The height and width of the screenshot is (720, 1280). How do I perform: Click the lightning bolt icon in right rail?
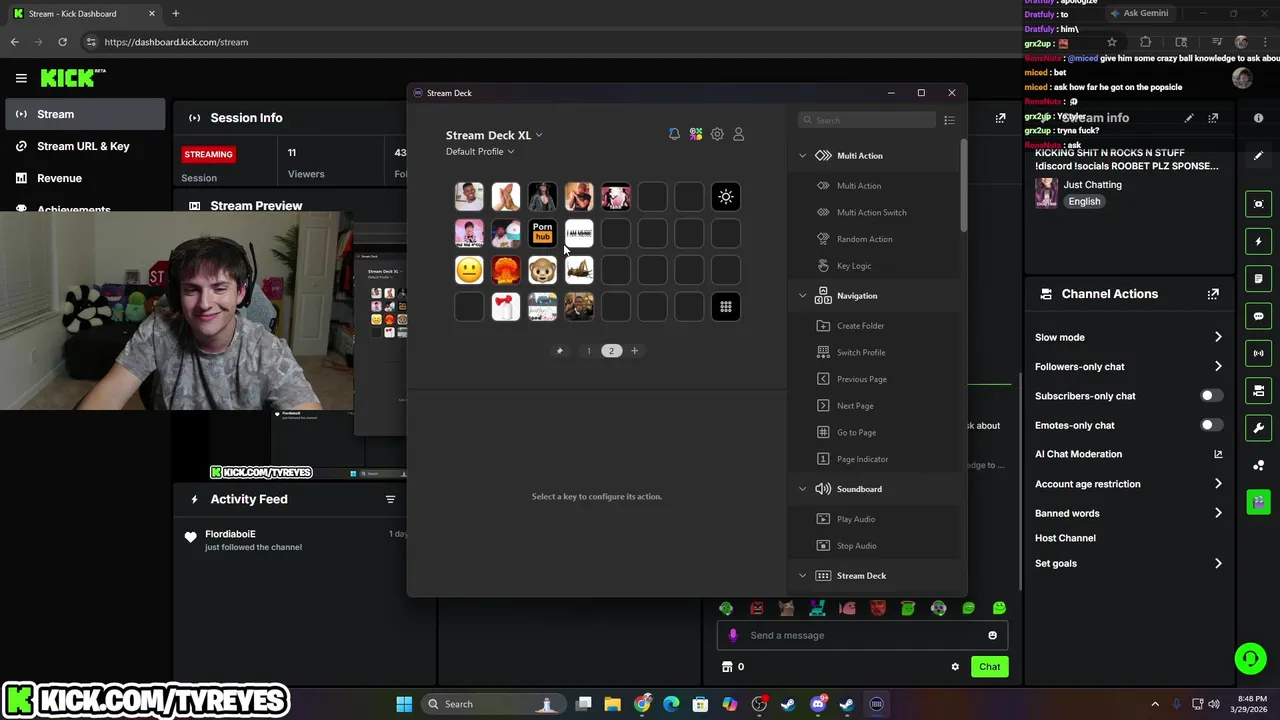[1258, 241]
